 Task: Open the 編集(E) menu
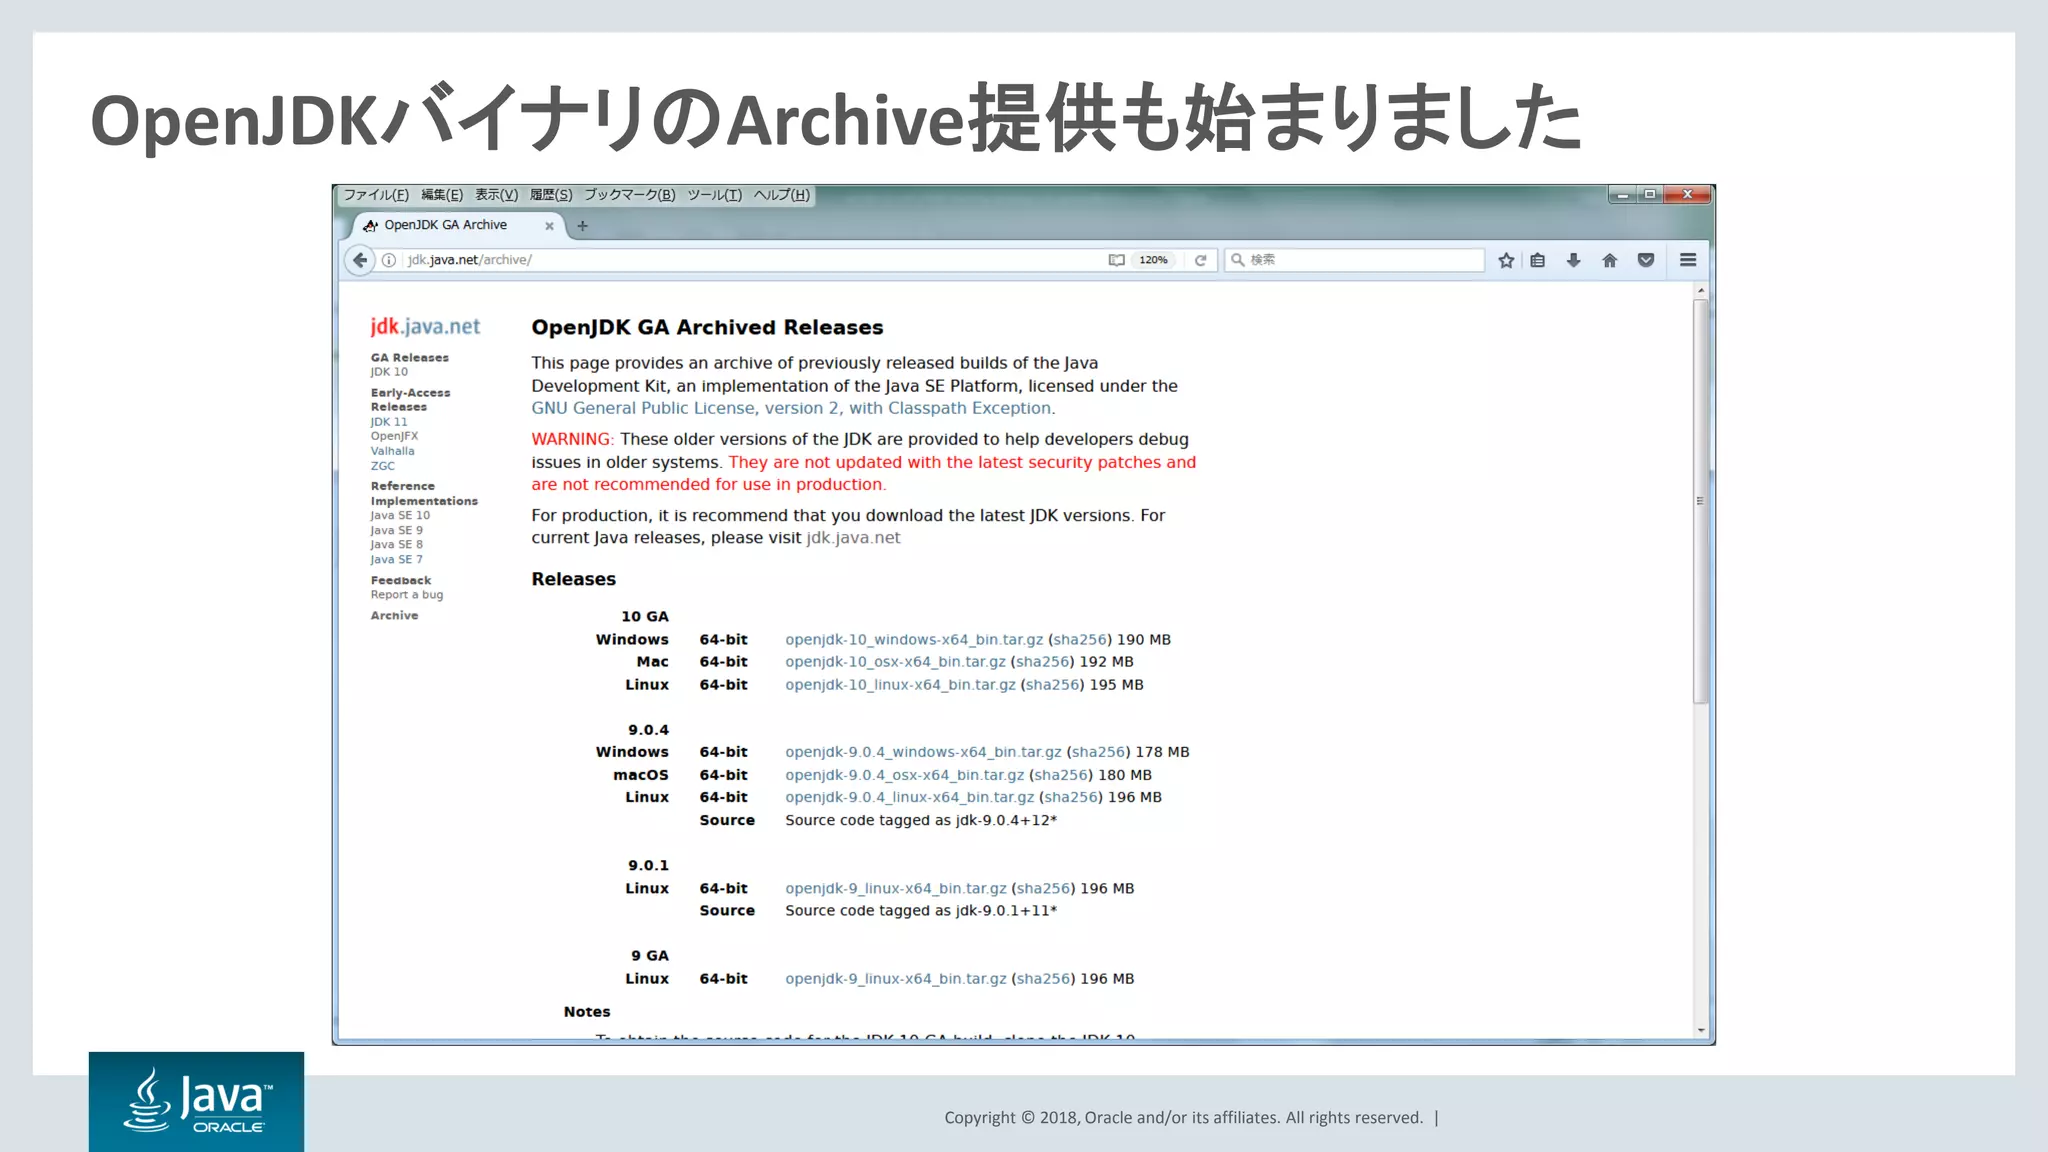point(442,195)
